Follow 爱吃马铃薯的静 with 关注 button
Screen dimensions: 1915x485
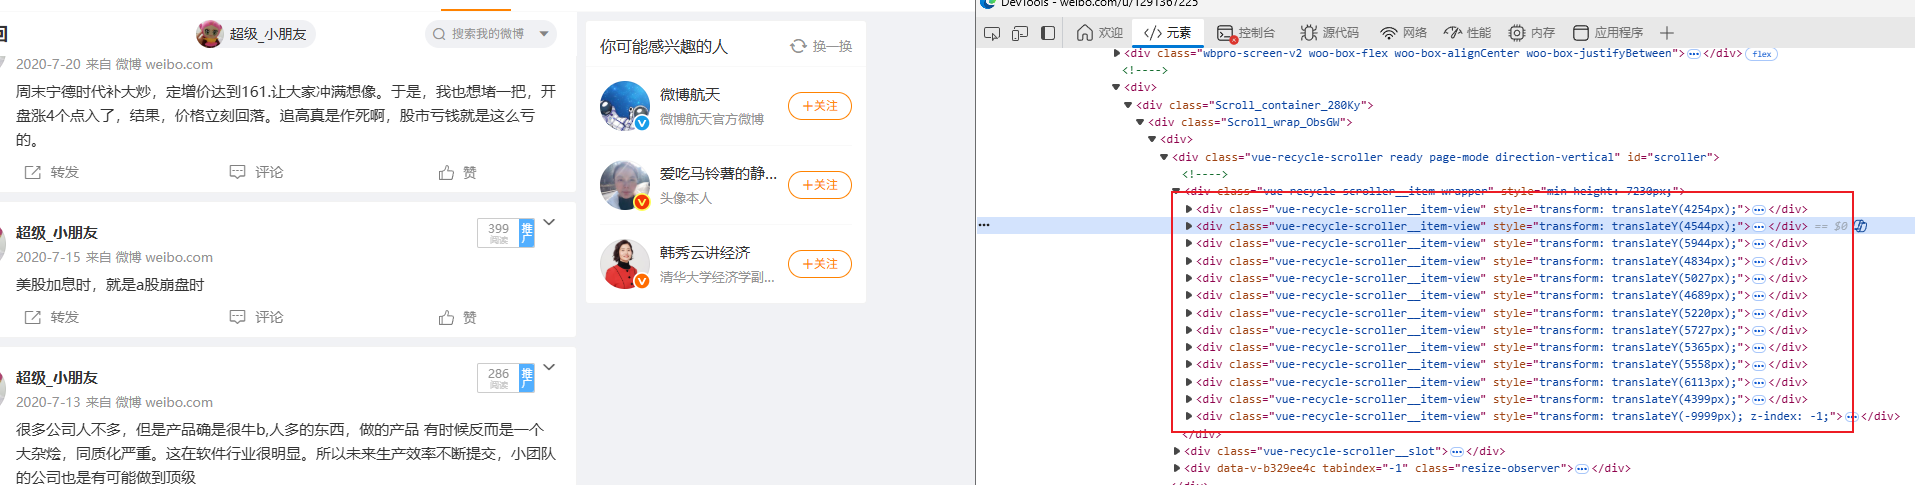tap(820, 185)
